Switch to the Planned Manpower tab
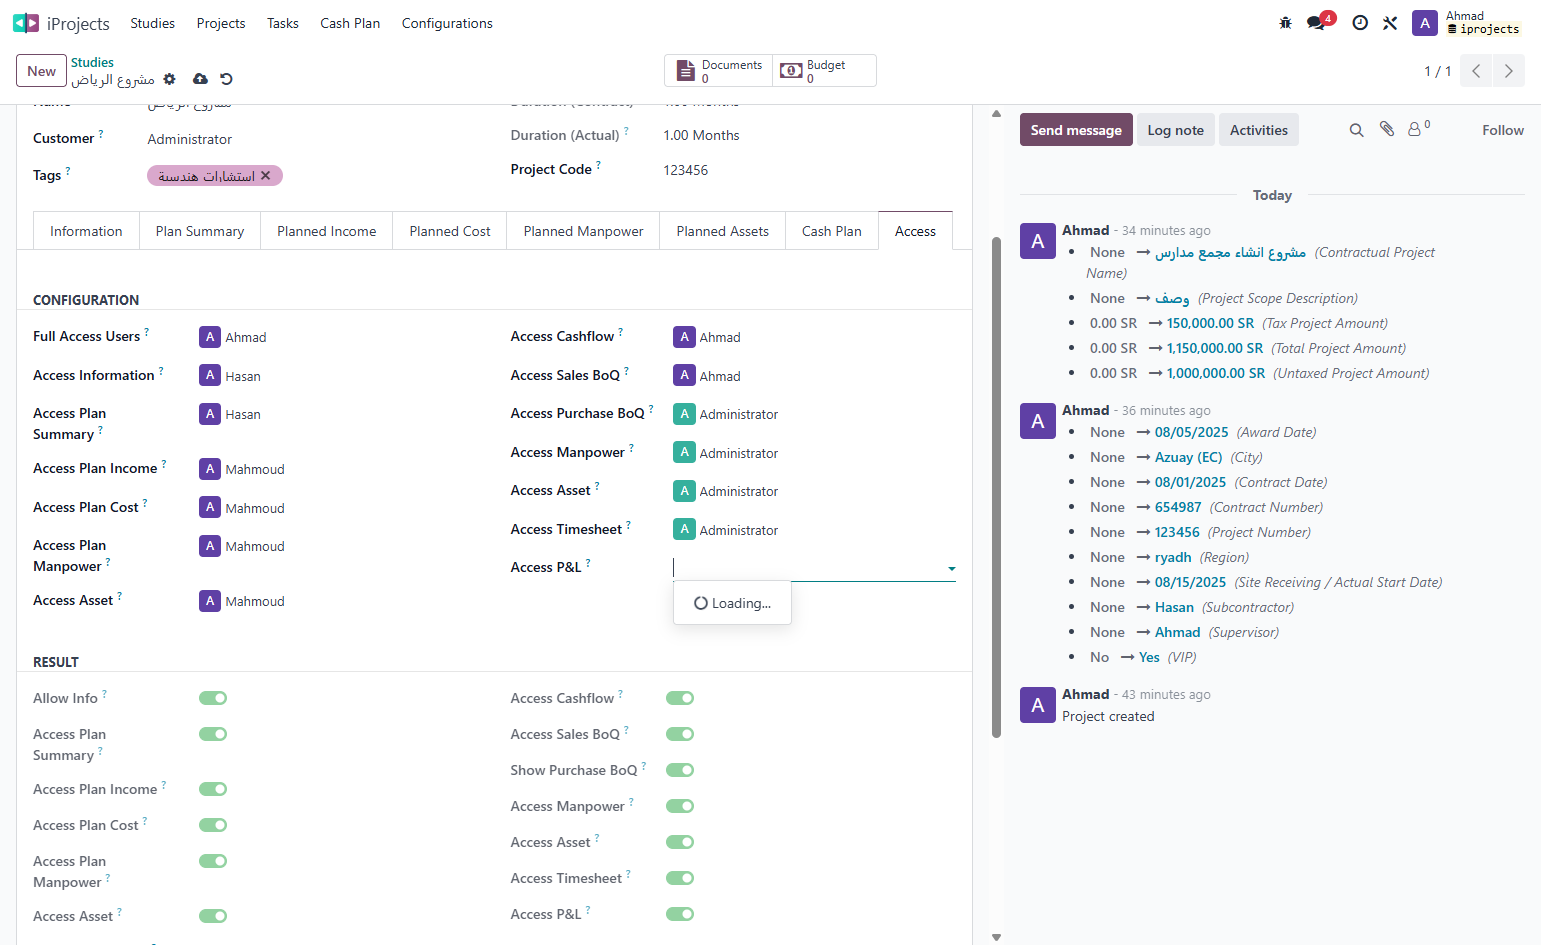1541x945 pixels. tap(583, 231)
